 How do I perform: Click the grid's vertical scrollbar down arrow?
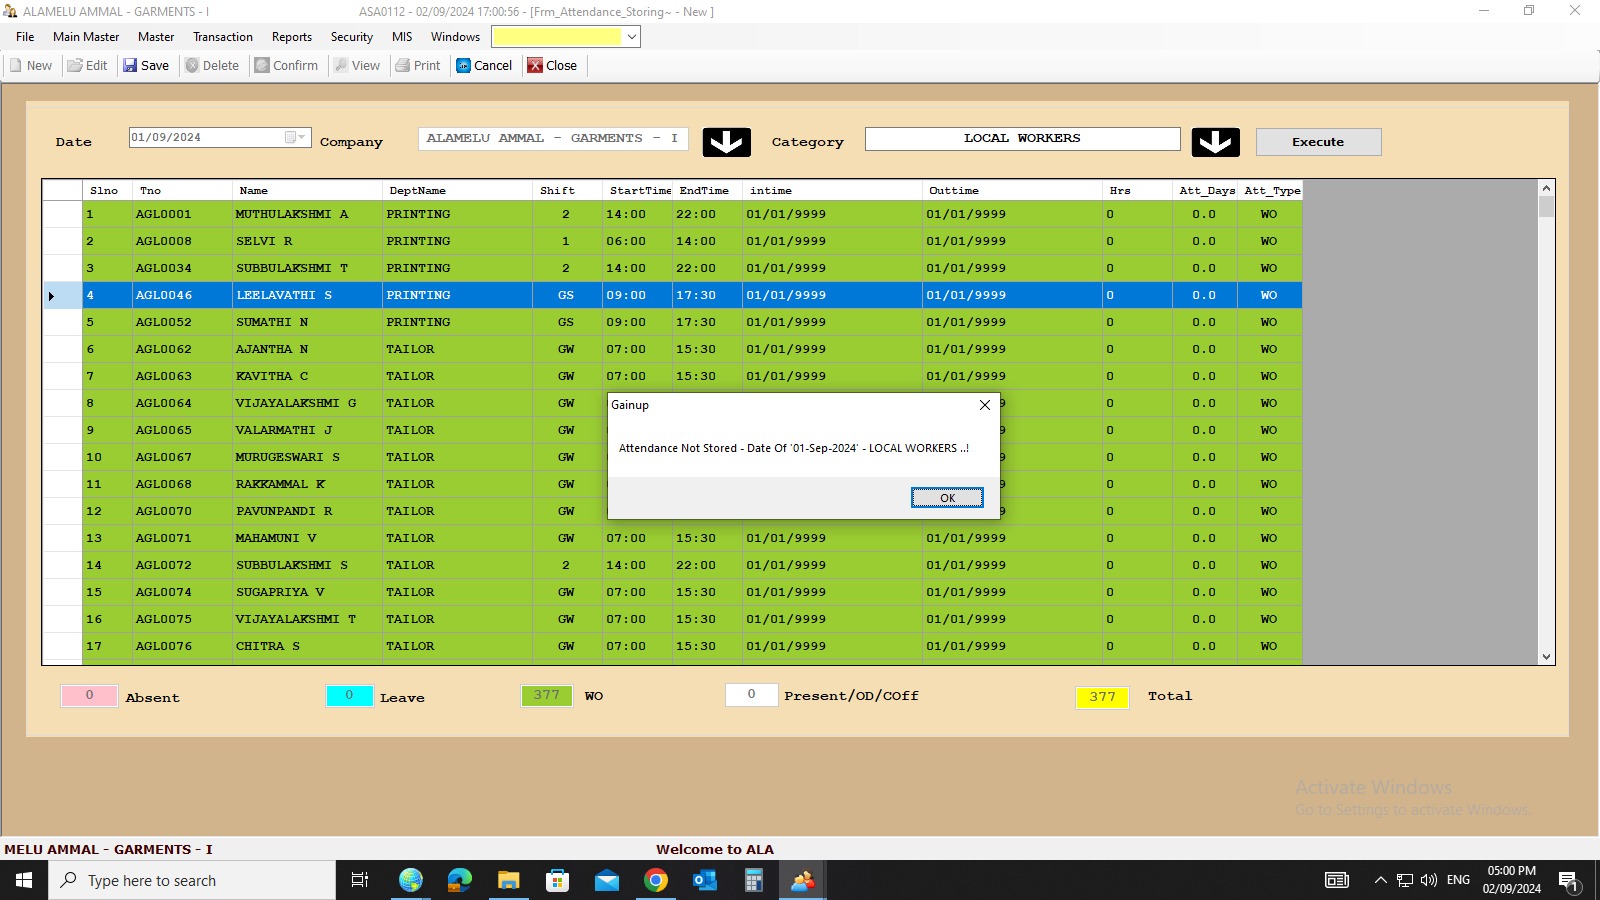click(x=1546, y=657)
